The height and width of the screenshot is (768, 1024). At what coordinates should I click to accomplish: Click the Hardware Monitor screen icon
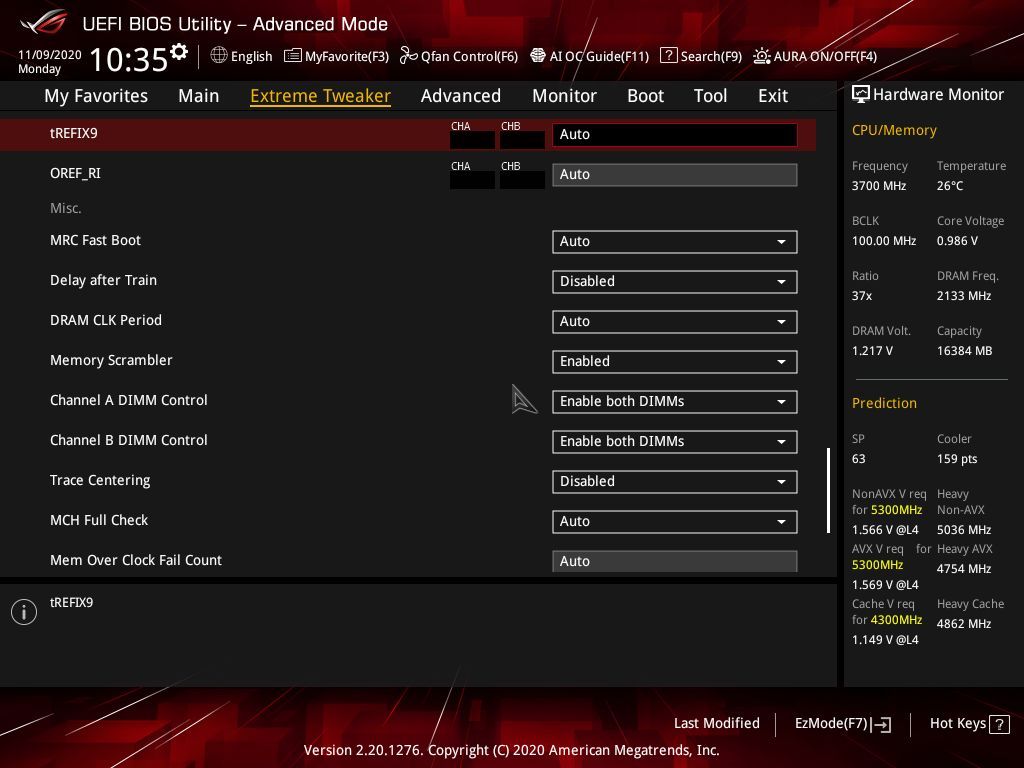pos(861,95)
